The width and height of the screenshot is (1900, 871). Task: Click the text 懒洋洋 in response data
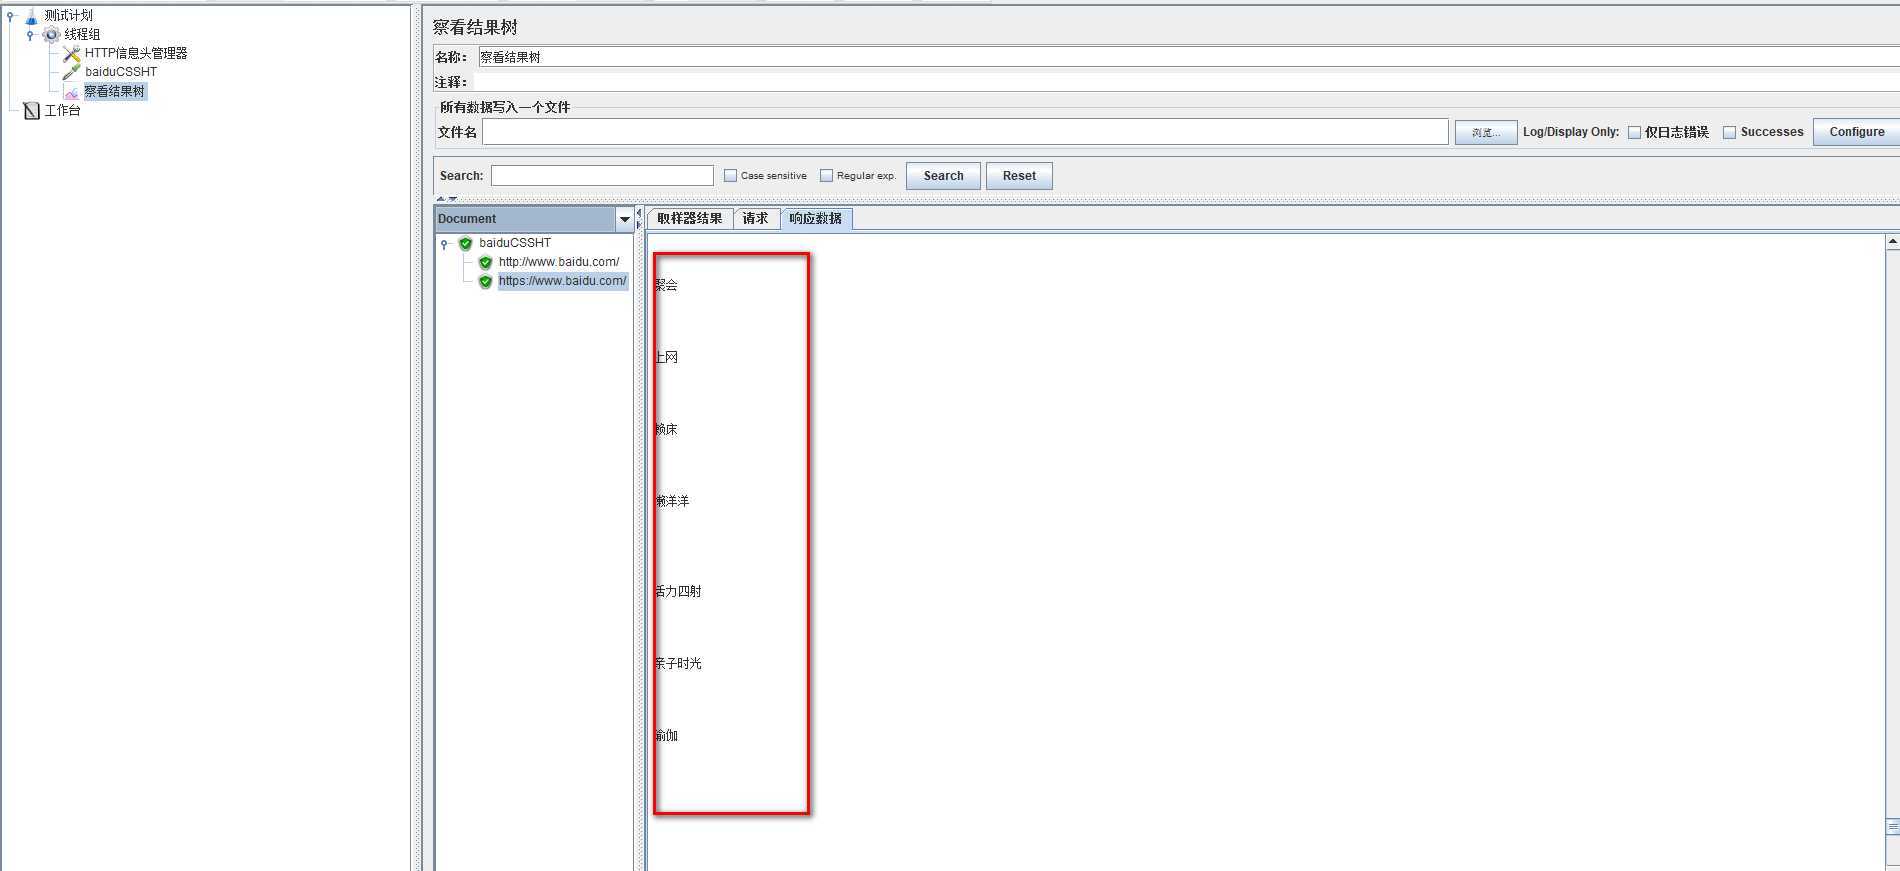[x=672, y=501]
